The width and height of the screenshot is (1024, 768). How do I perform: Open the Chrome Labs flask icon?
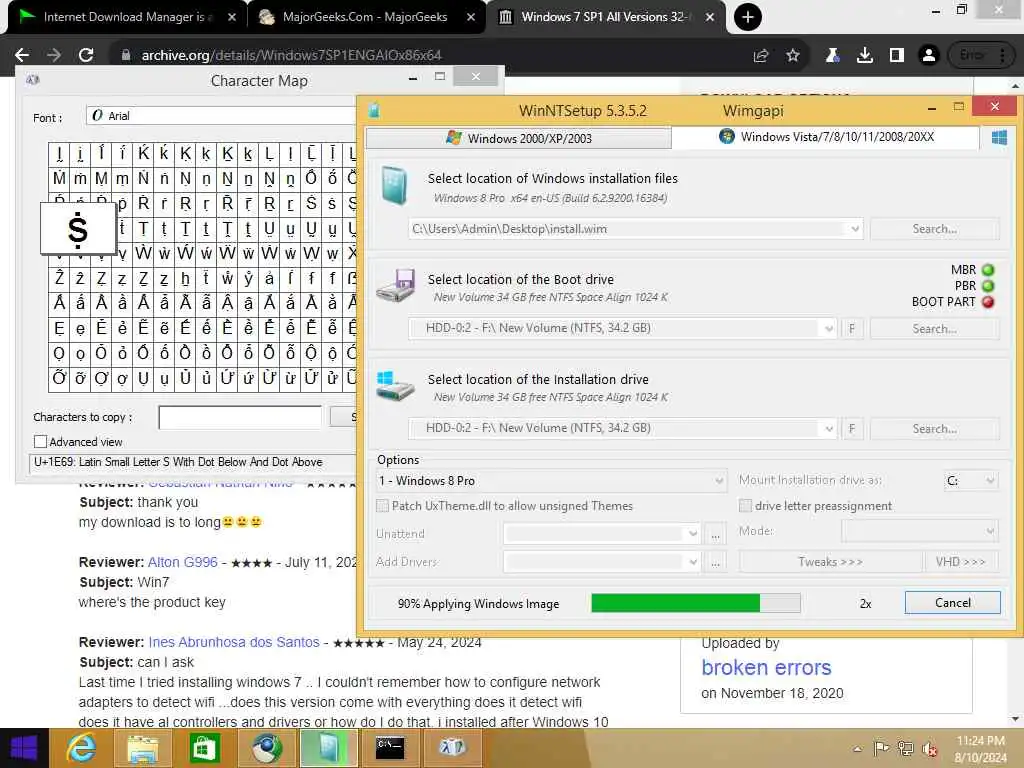click(x=832, y=56)
